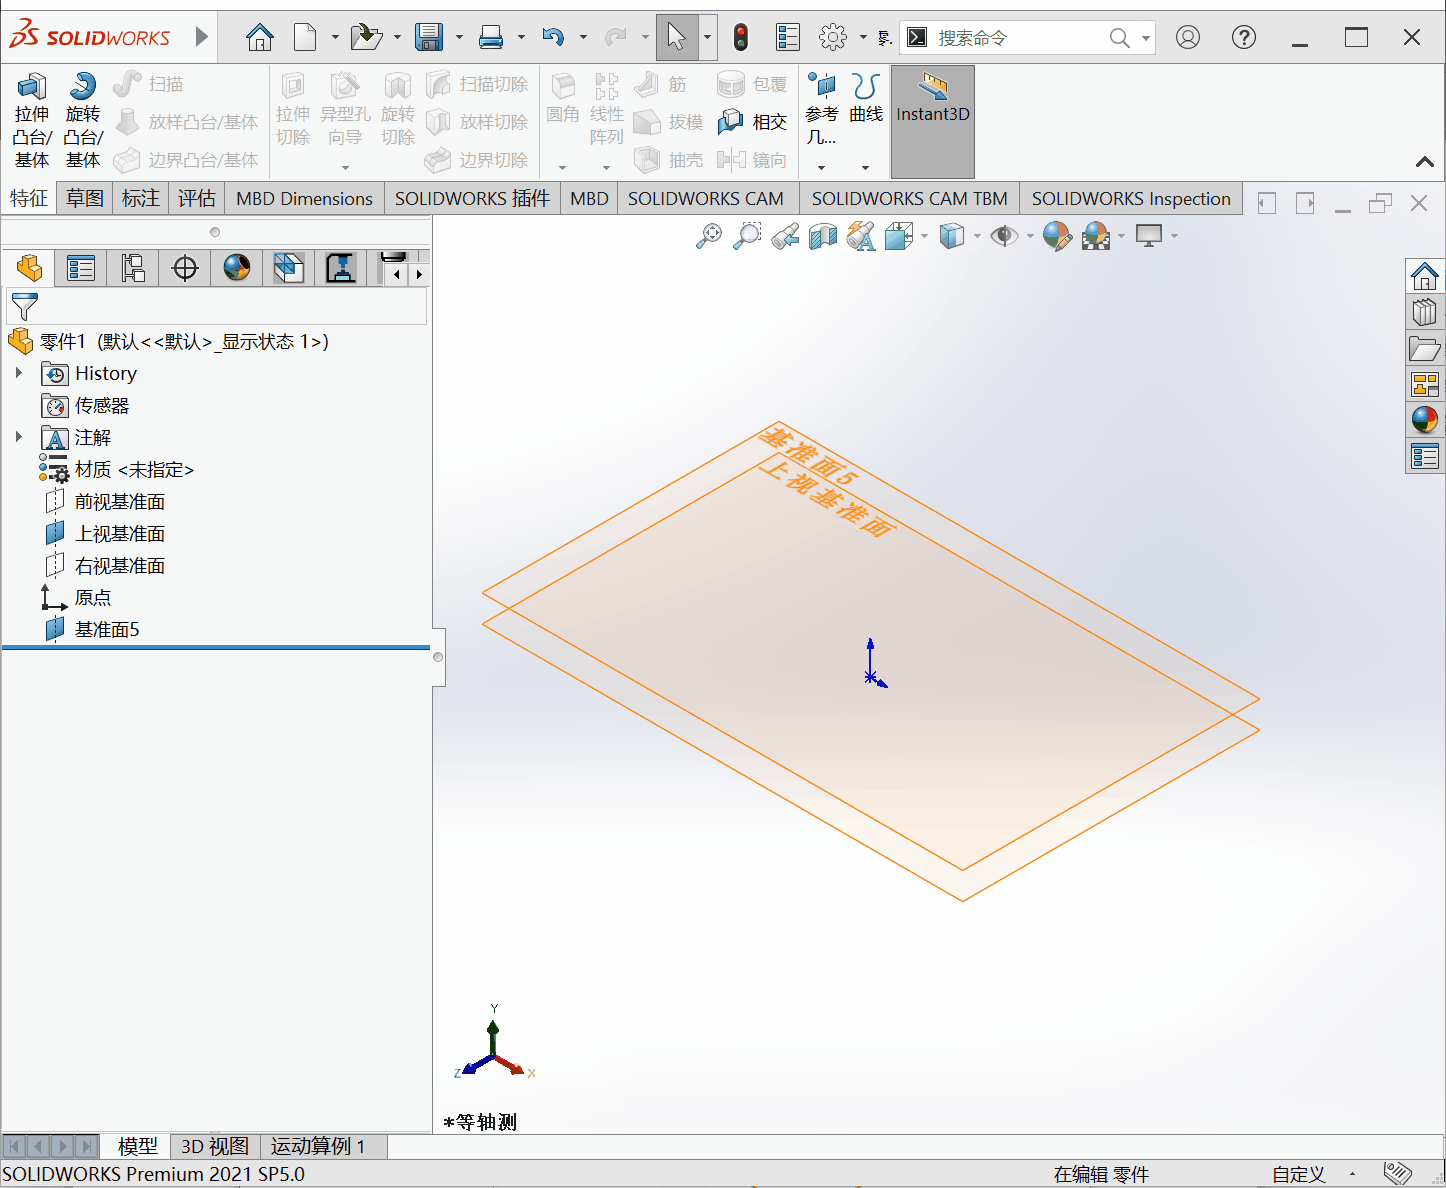Viewport: 1446px width, 1188px height.
Task: Select 材质 <未指定> material item
Action: [134, 469]
